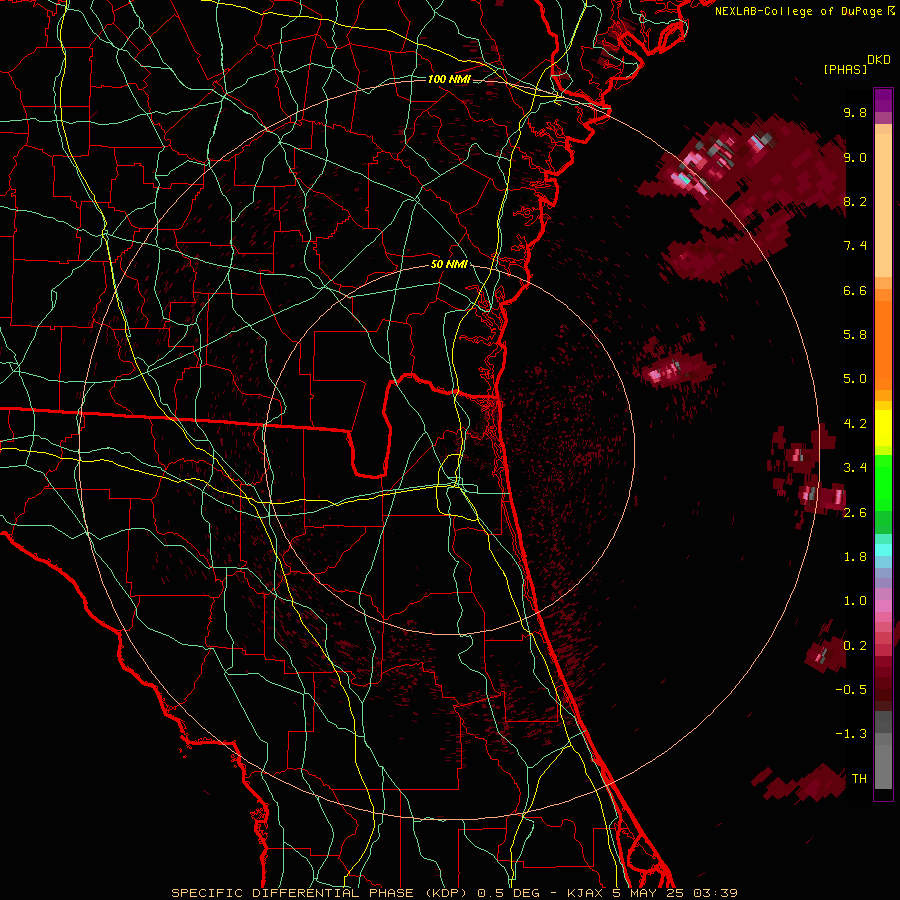Click the TH legend label
Viewport: 900px width, 900px height.
pos(859,779)
